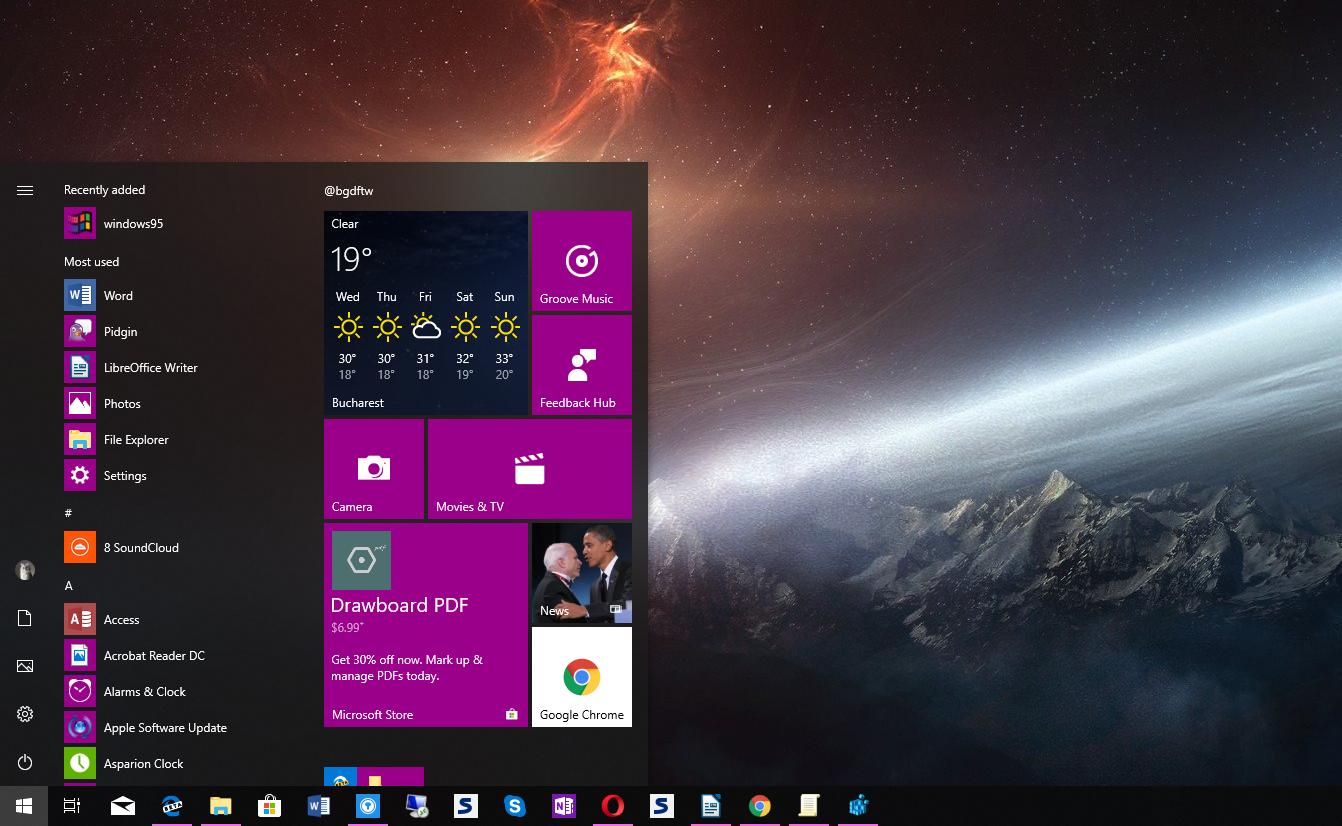Switch to Word on the taskbar
Viewport: 1342px width, 826px height.
(319, 806)
